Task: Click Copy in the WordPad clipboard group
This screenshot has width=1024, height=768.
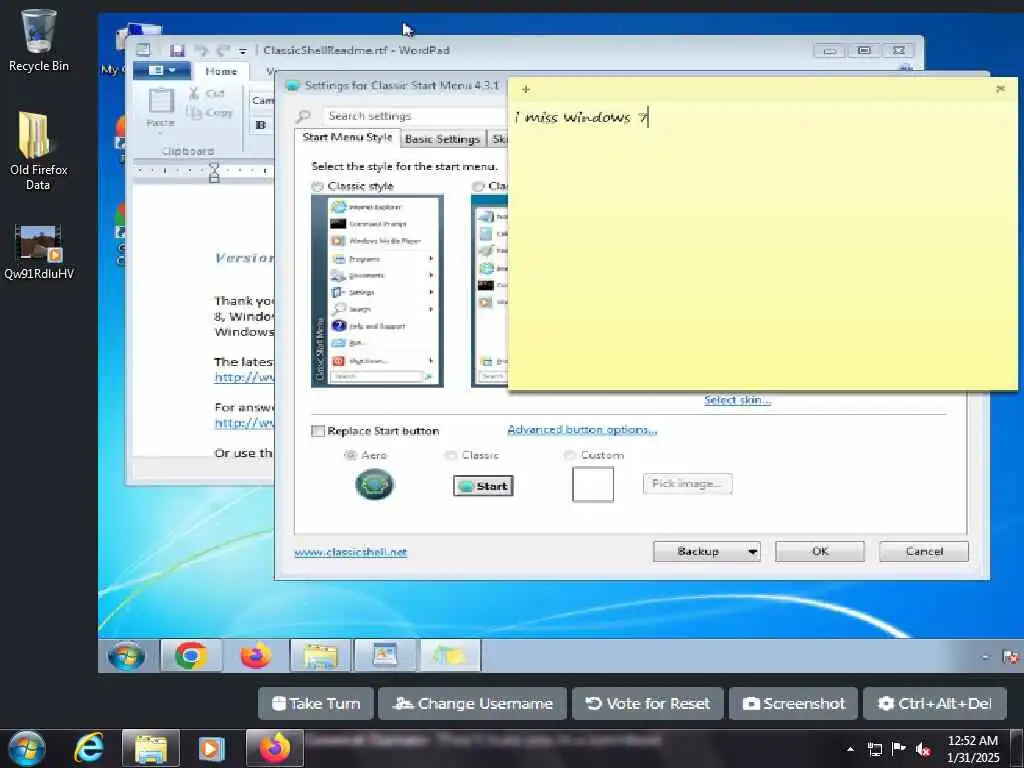Action: point(210,113)
